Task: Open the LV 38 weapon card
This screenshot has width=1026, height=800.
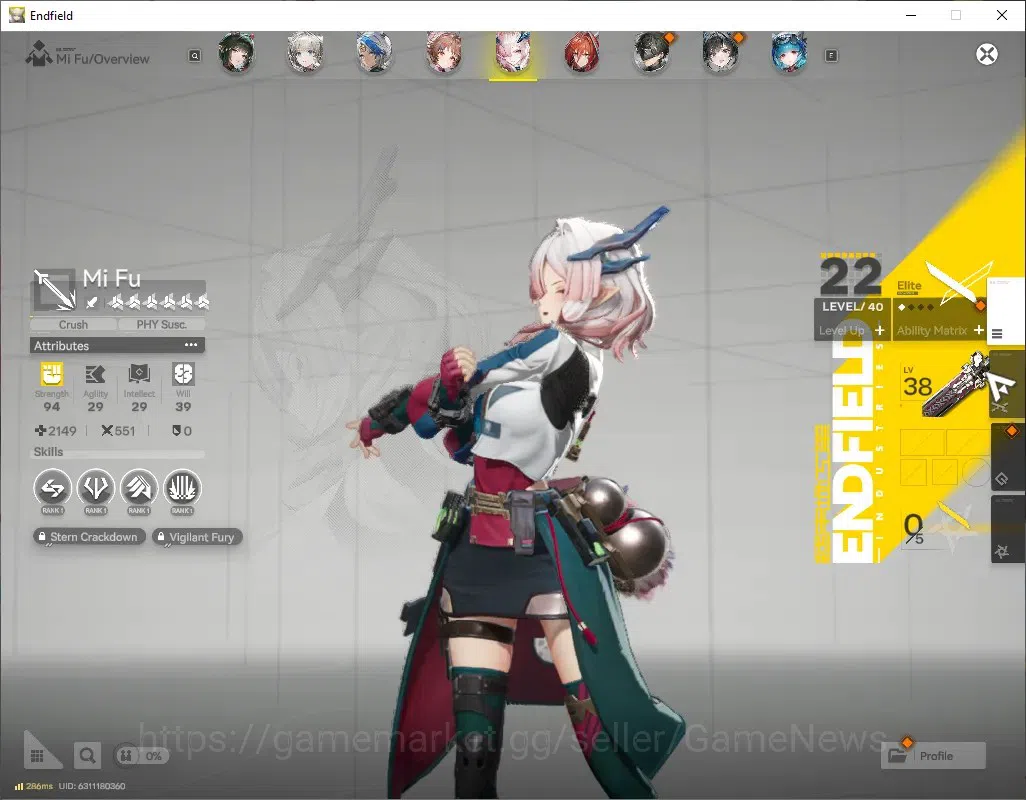Action: pos(944,386)
